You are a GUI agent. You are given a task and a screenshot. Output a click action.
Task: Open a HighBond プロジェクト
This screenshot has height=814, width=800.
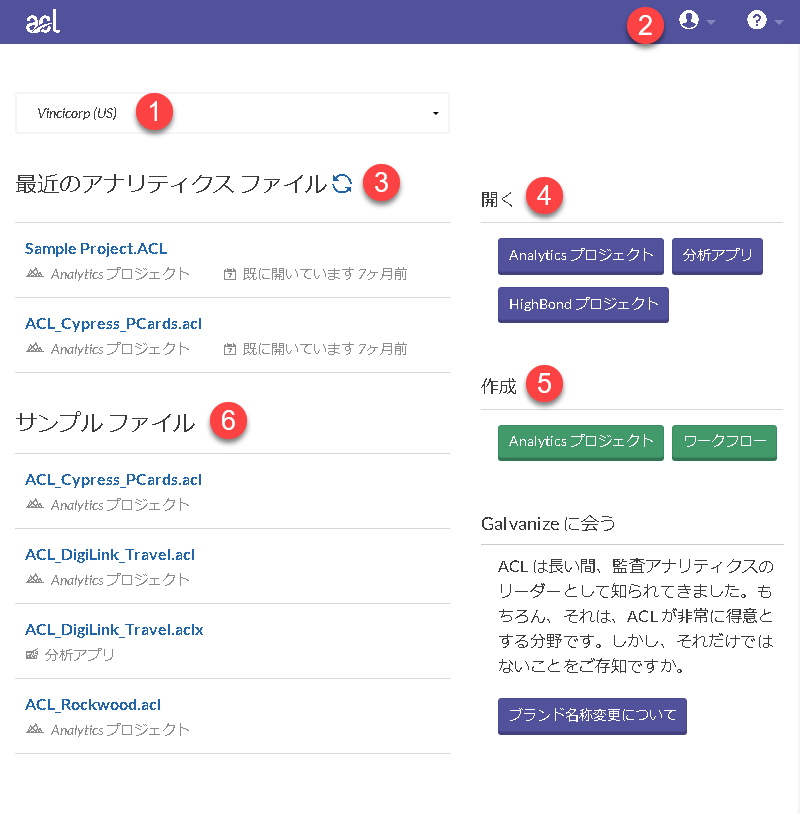tap(583, 304)
